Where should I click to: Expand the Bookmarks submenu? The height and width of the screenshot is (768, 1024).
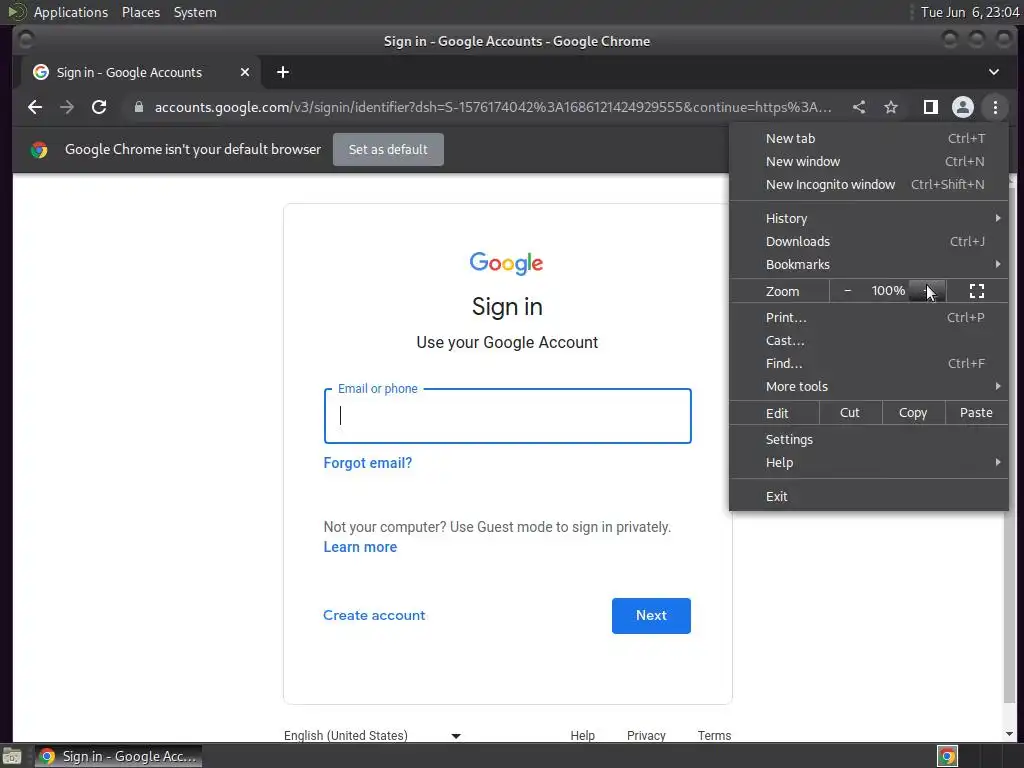(x=869, y=264)
